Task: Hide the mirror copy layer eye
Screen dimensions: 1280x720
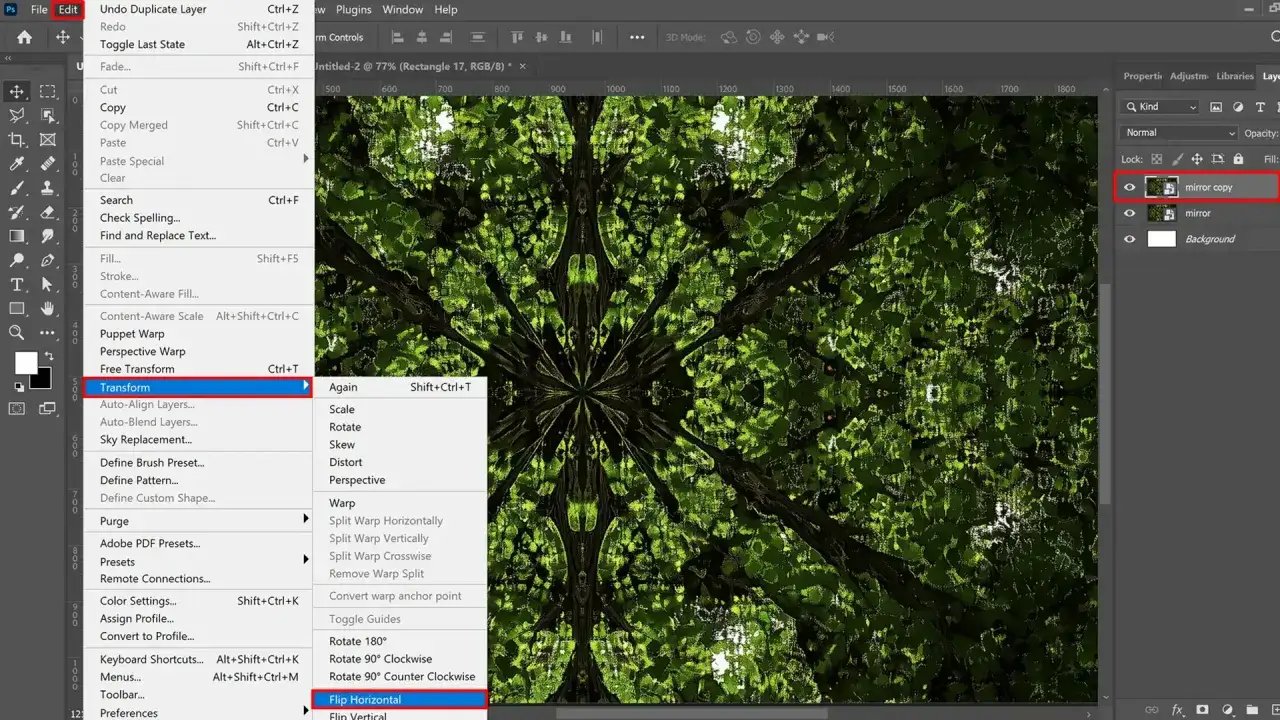Action: (x=1130, y=187)
